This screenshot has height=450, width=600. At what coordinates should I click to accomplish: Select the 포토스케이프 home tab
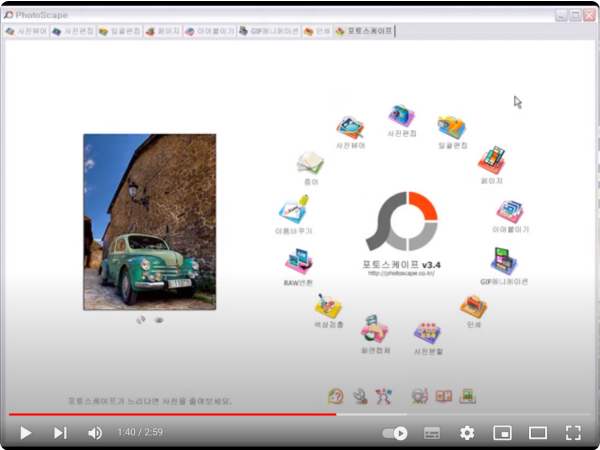364,31
